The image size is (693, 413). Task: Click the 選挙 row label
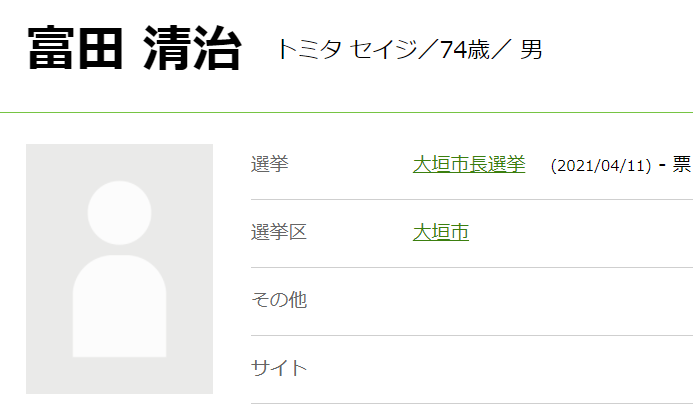click(269, 165)
